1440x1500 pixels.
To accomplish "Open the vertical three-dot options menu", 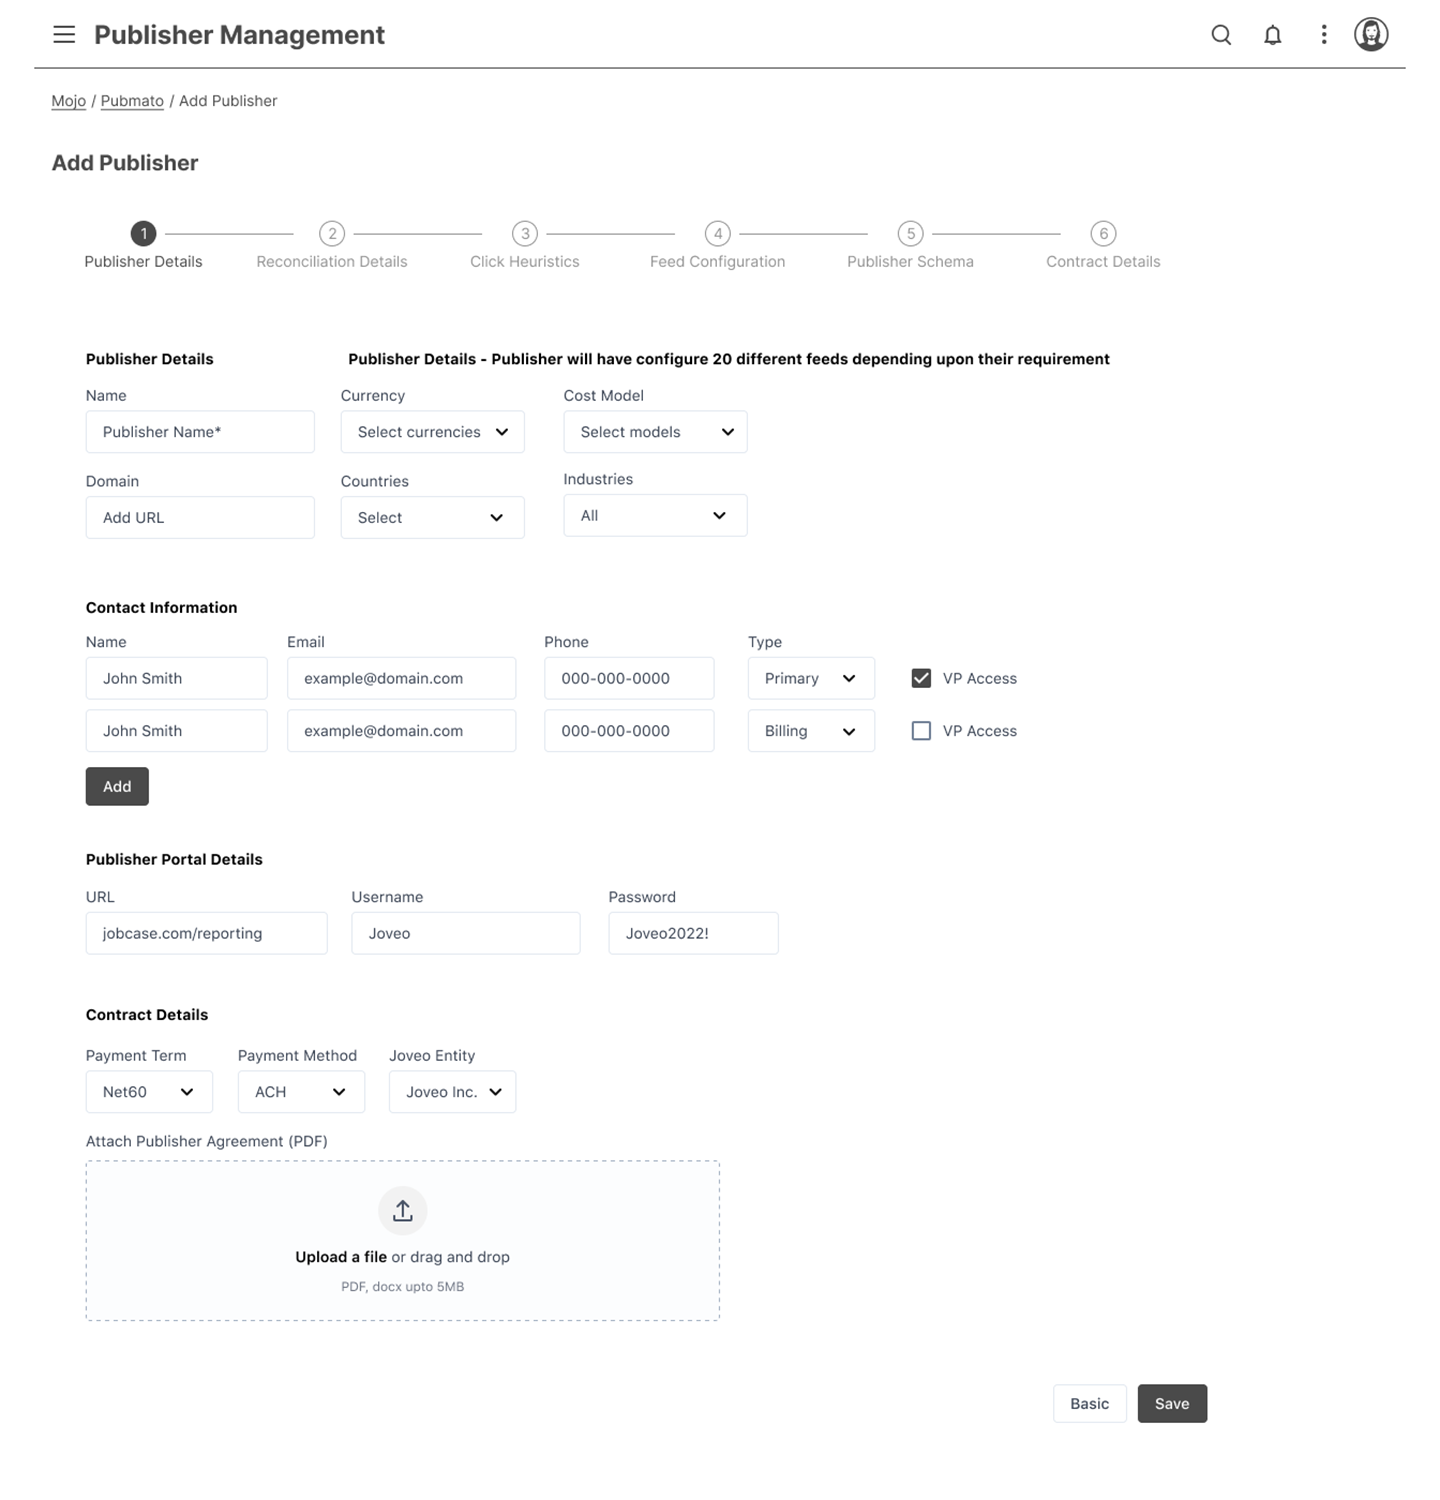I will [1323, 35].
